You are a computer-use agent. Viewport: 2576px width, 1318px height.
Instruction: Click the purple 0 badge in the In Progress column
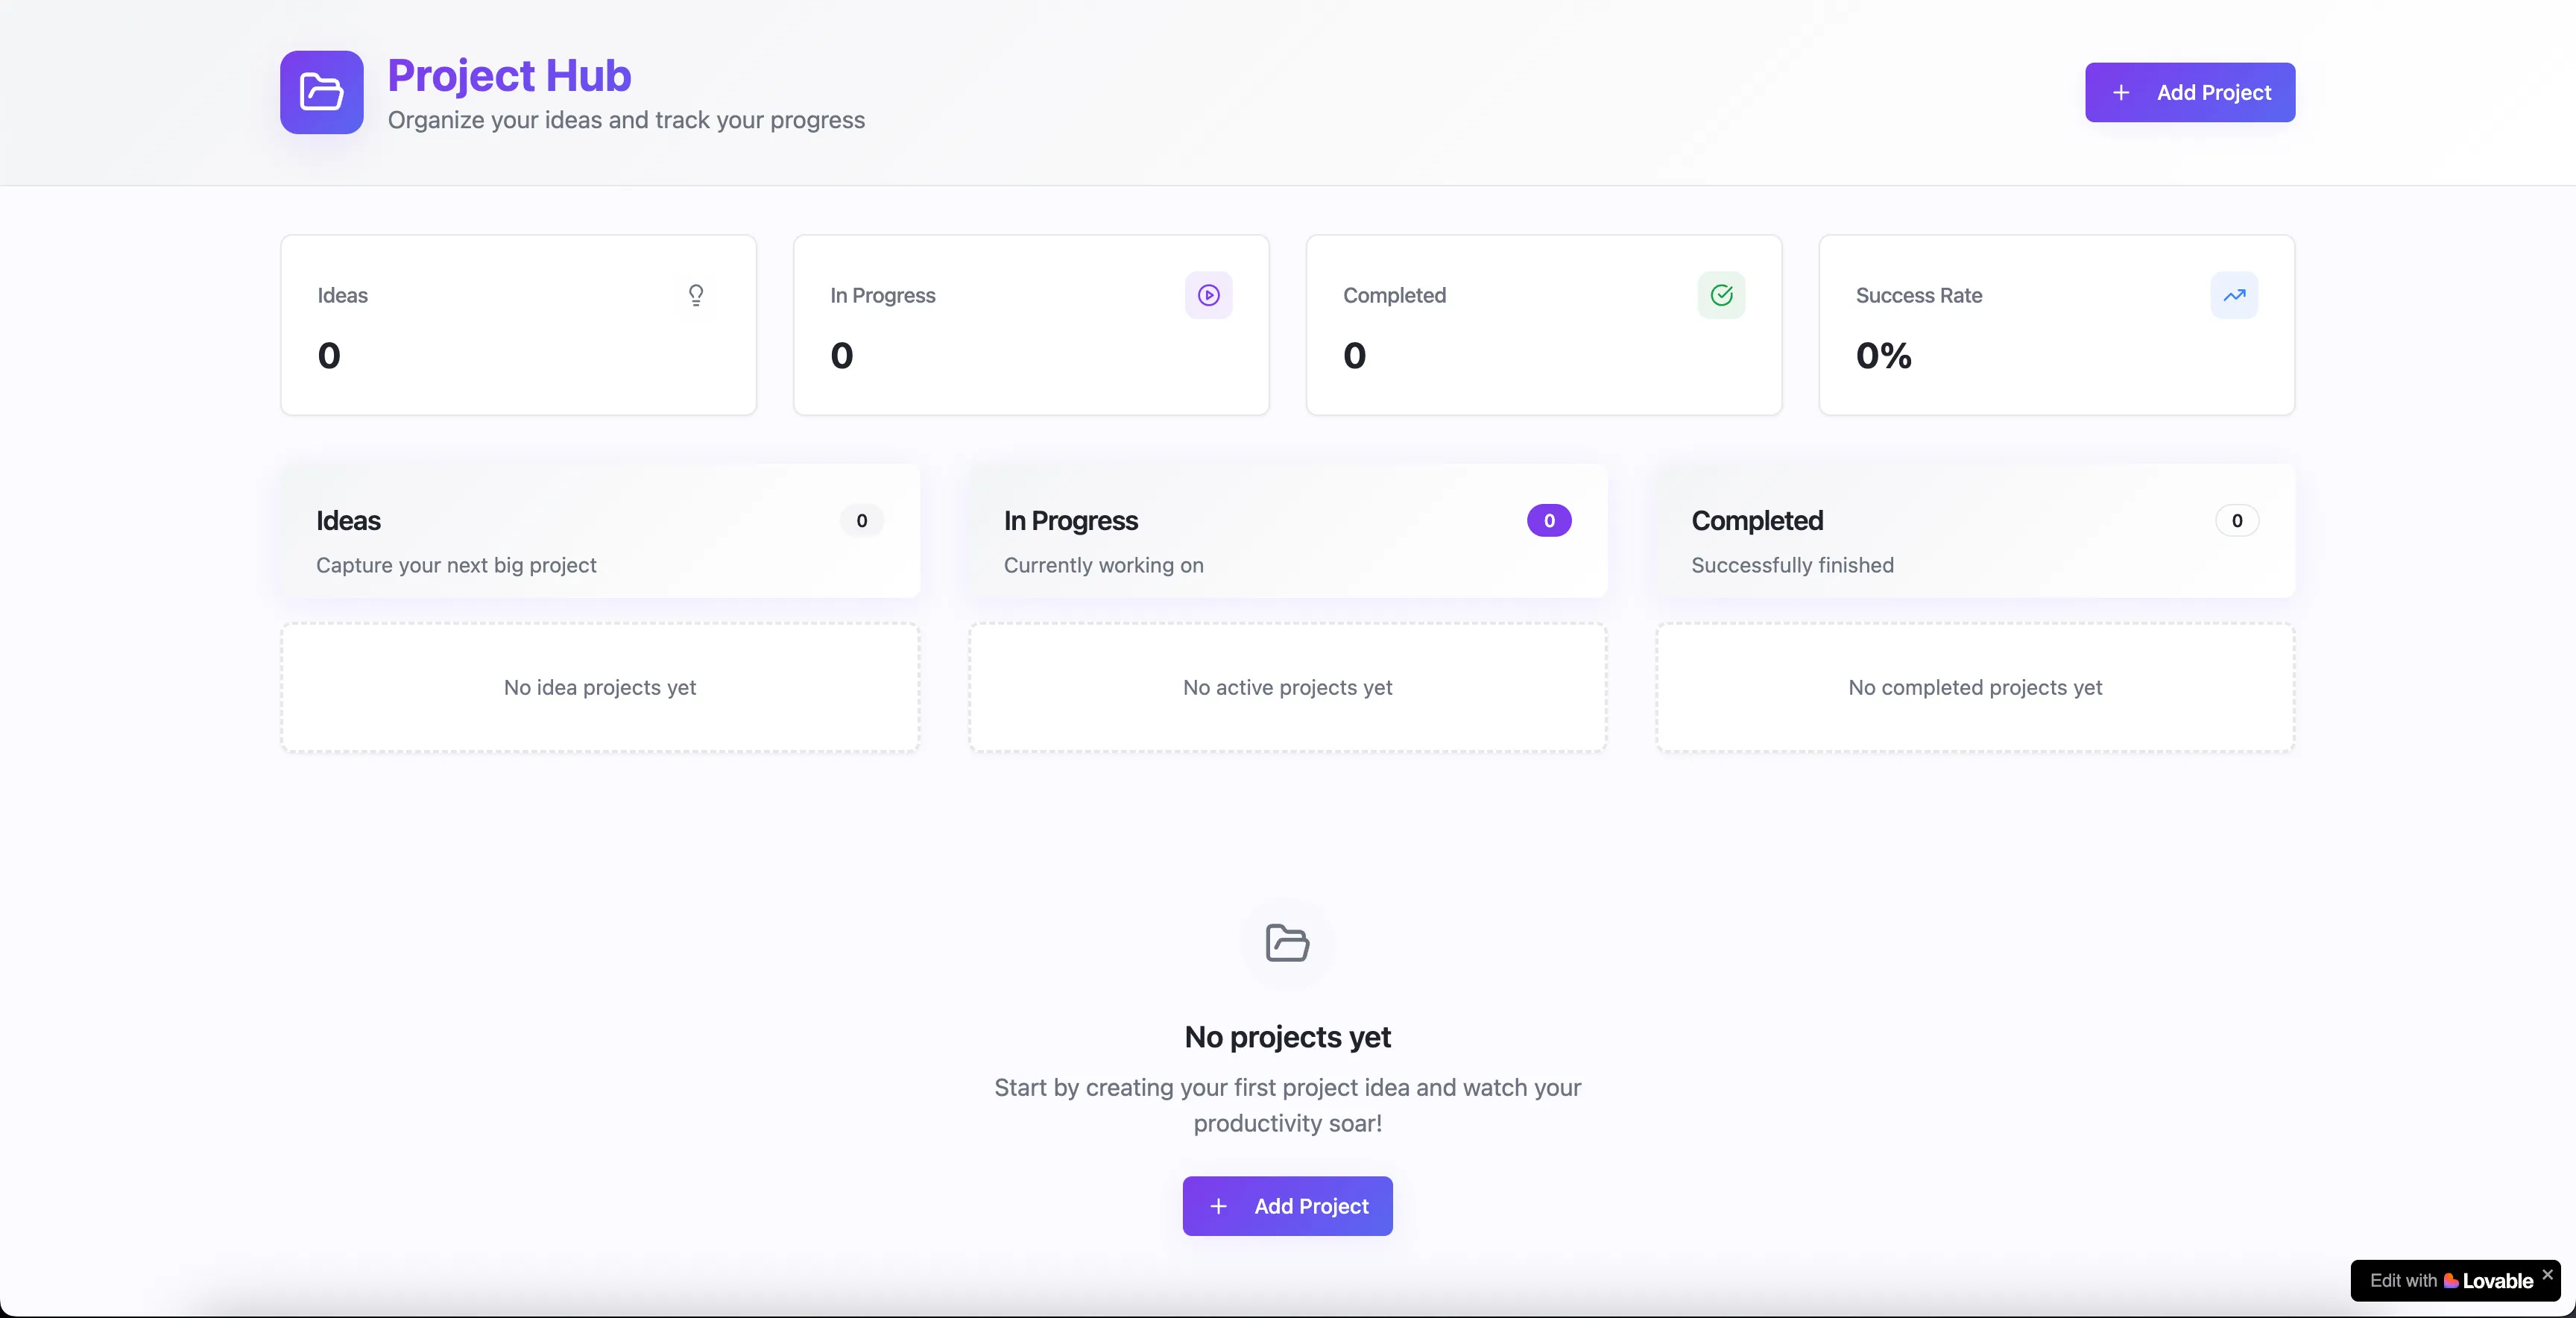[1549, 521]
